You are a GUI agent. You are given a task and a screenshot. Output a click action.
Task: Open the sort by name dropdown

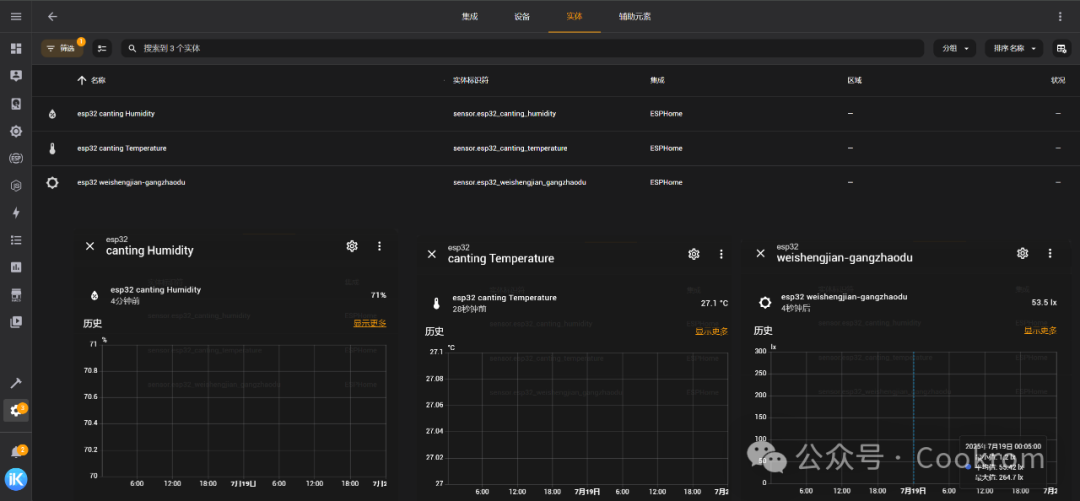1014,48
